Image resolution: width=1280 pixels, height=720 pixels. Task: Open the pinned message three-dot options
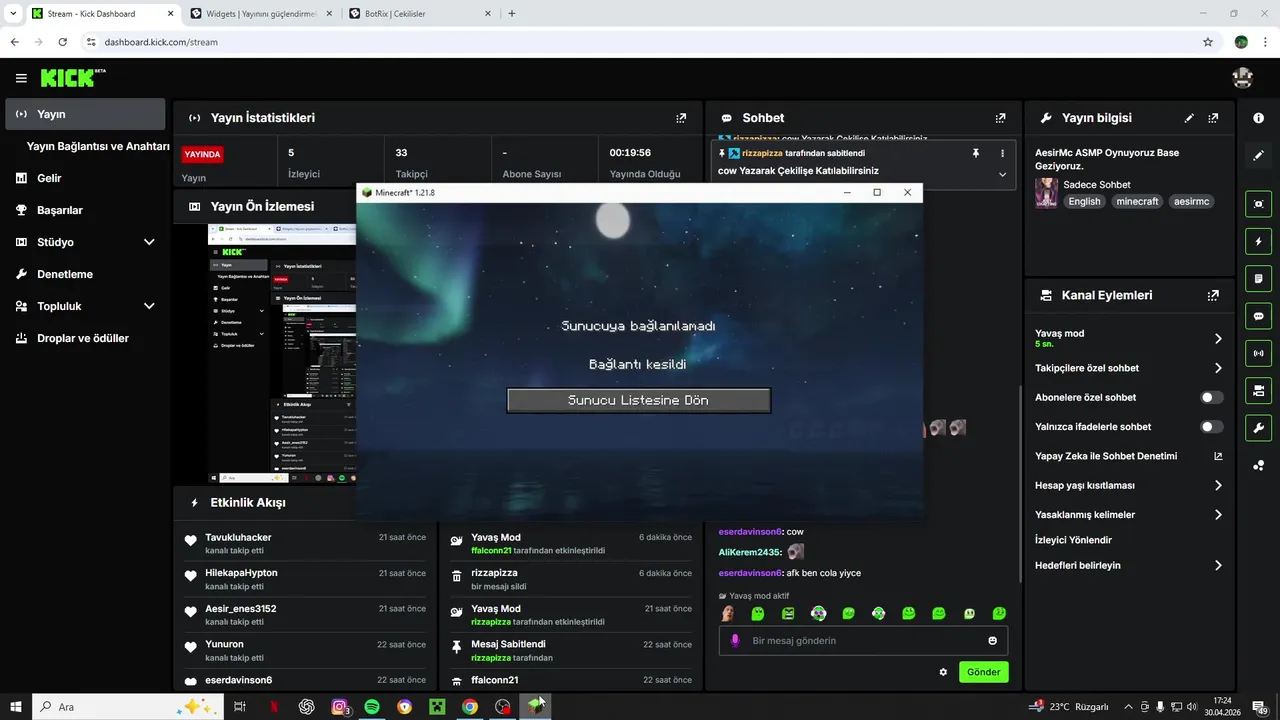point(1002,153)
